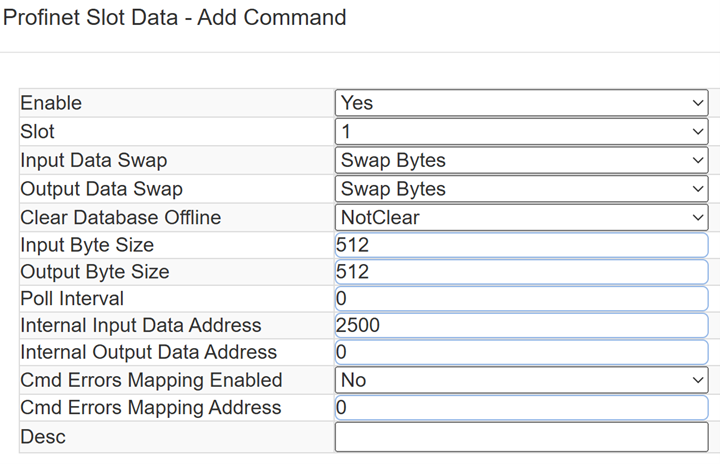Screen dimensions: 720x464
Task: Click the Input Byte Size field
Action: tap(522, 245)
